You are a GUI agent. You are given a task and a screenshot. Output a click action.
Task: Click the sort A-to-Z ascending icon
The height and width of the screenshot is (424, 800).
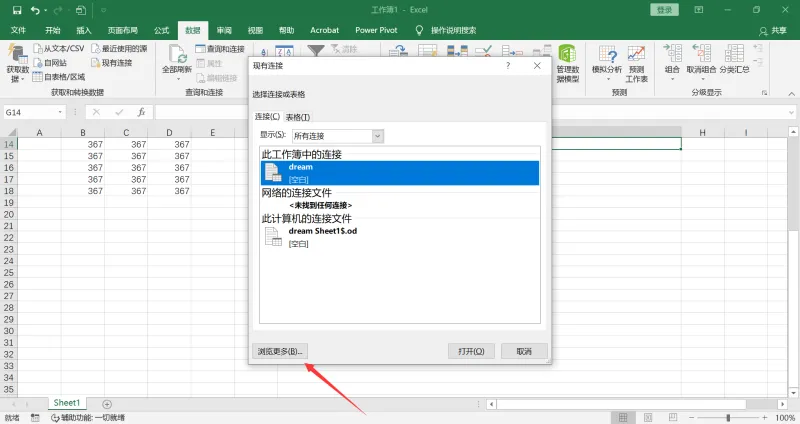[x=264, y=51]
